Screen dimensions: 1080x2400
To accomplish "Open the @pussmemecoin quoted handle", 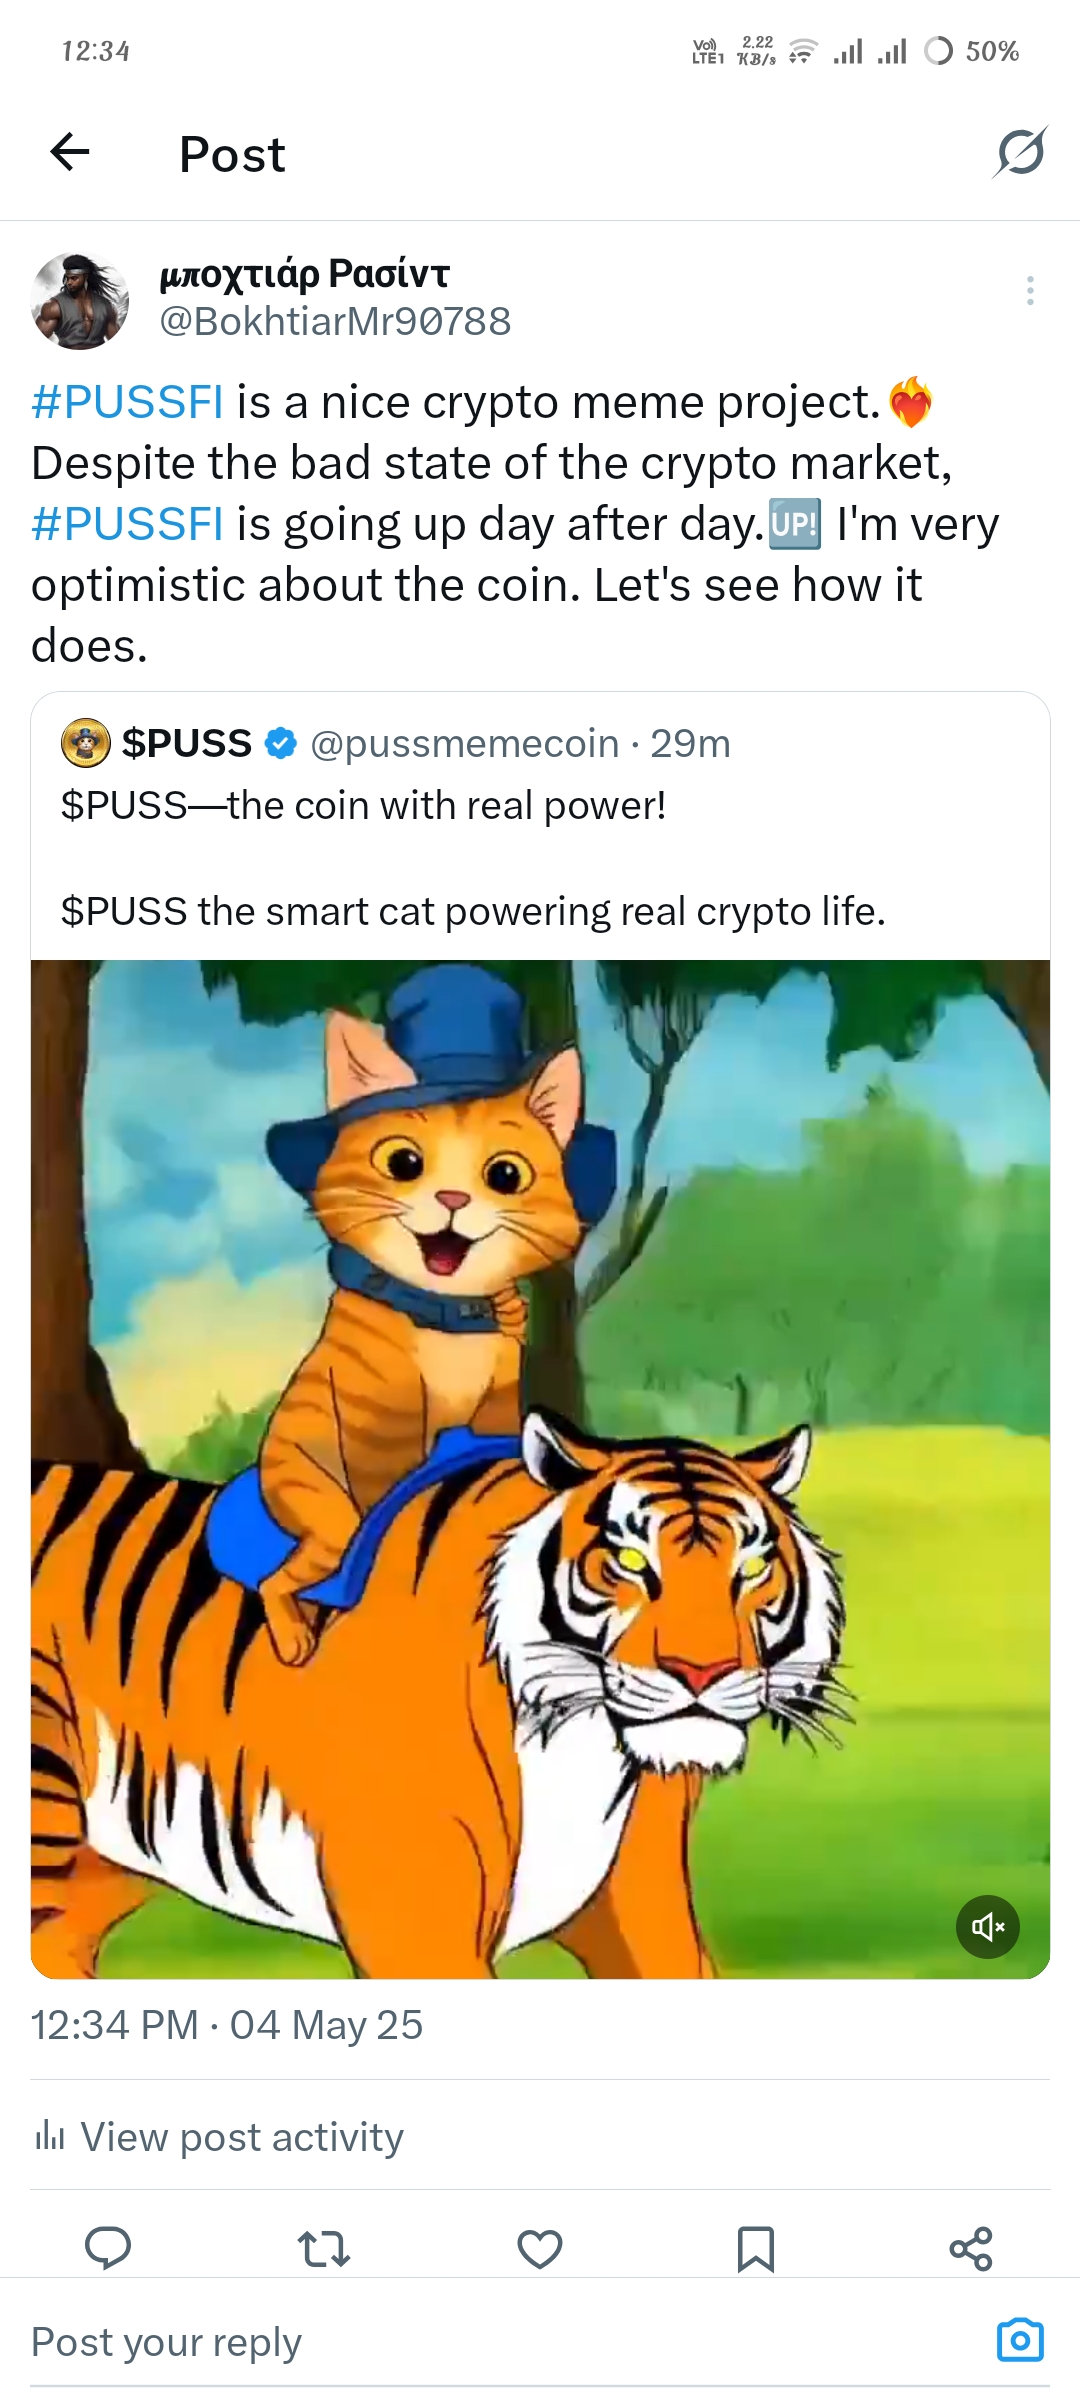I will 464,743.
